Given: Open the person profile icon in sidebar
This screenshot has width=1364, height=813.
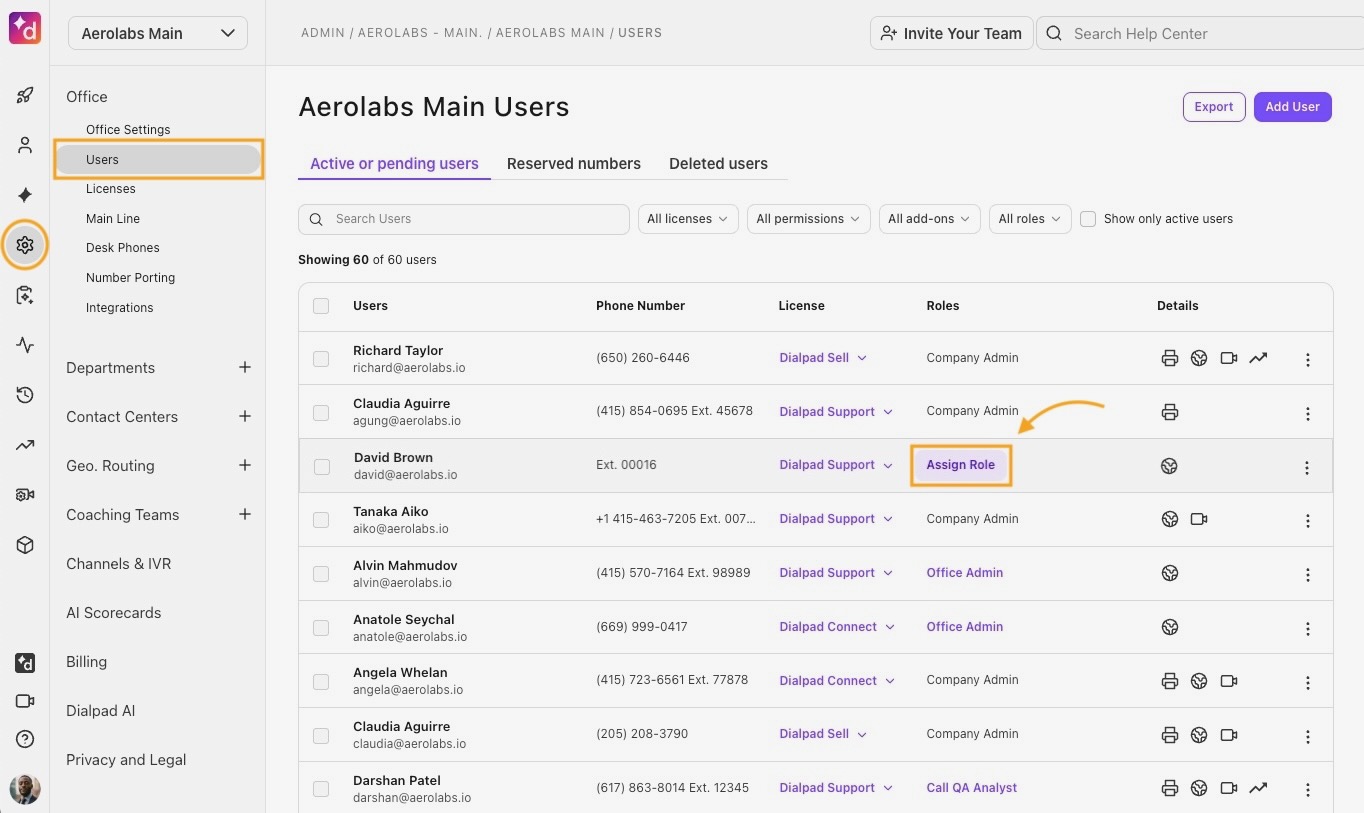Looking at the screenshot, I should 25,146.
